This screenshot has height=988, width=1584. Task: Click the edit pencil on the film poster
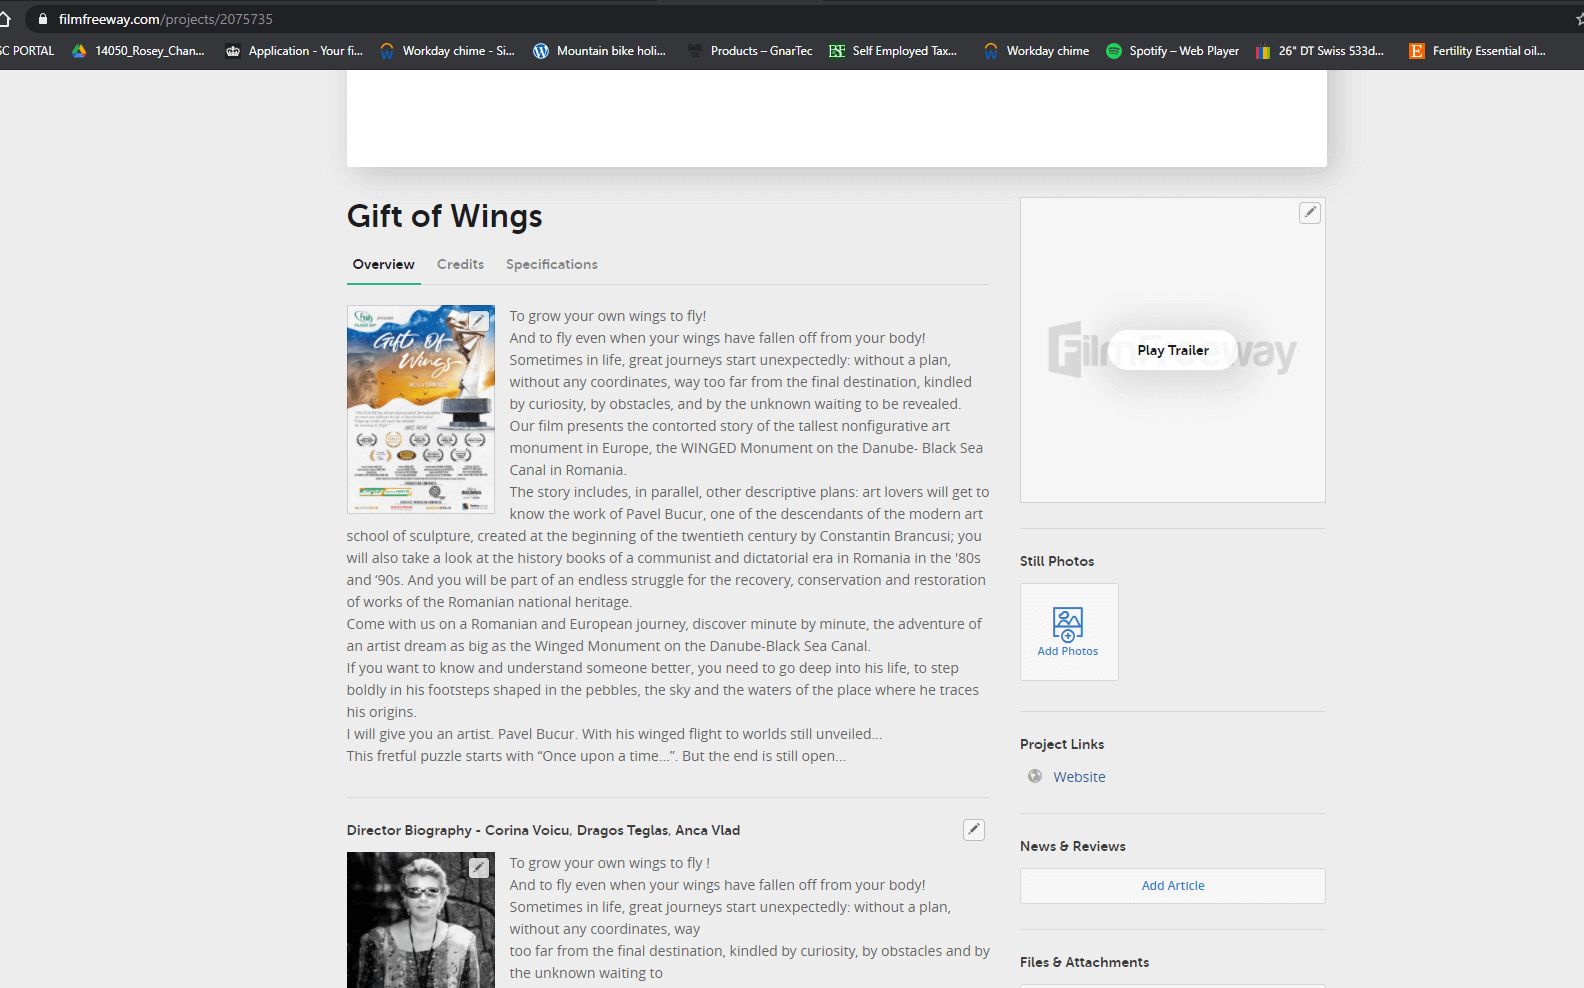pyautogui.click(x=479, y=321)
